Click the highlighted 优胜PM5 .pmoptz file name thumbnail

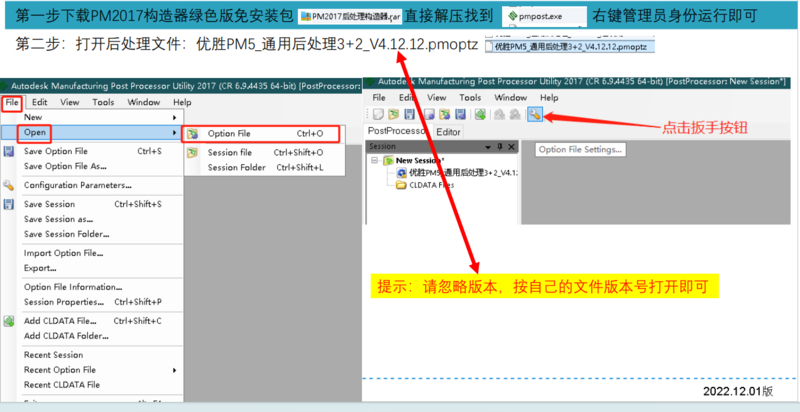pos(569,46)
